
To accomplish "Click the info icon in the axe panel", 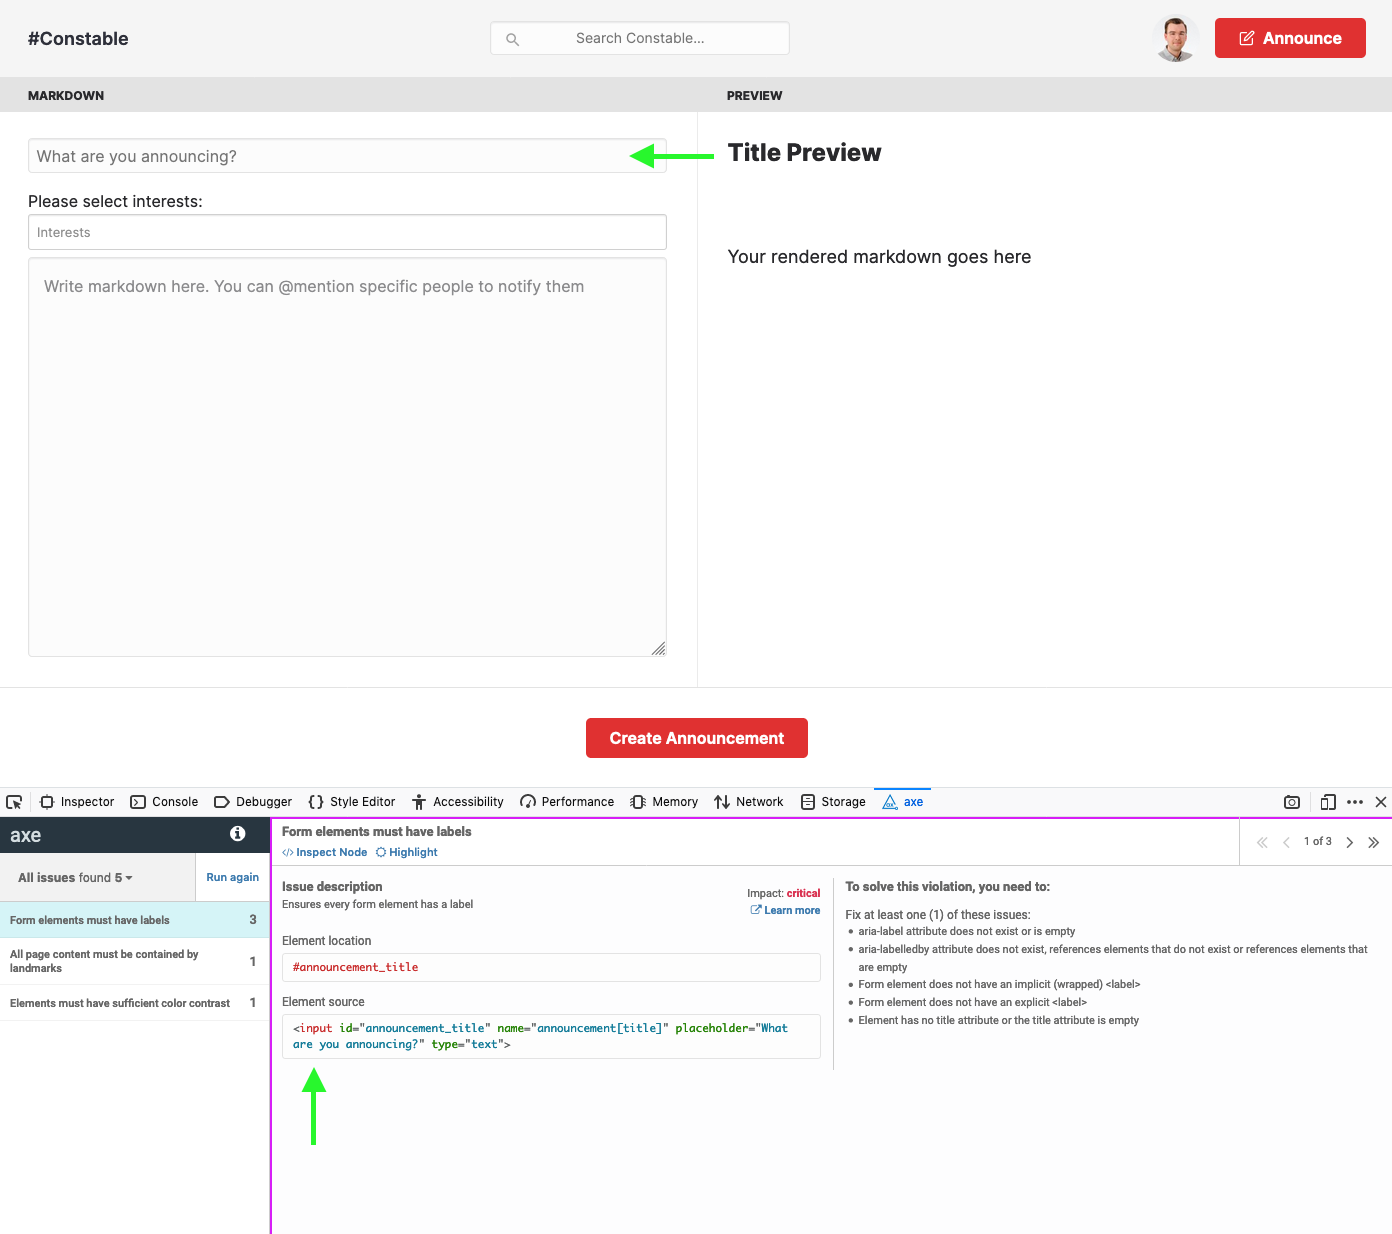I will pos(238,833).
